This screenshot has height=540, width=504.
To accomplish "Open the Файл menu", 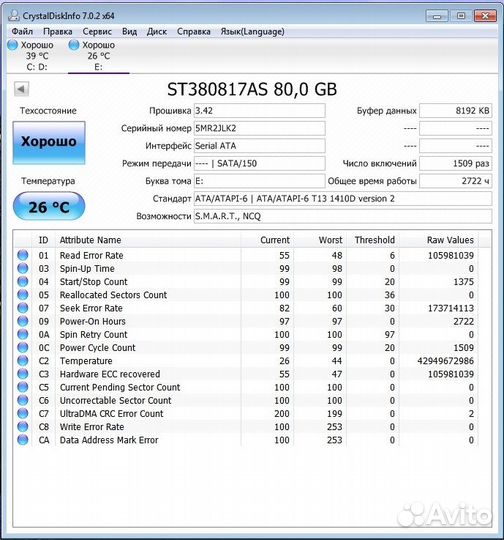I will point(22,31).
